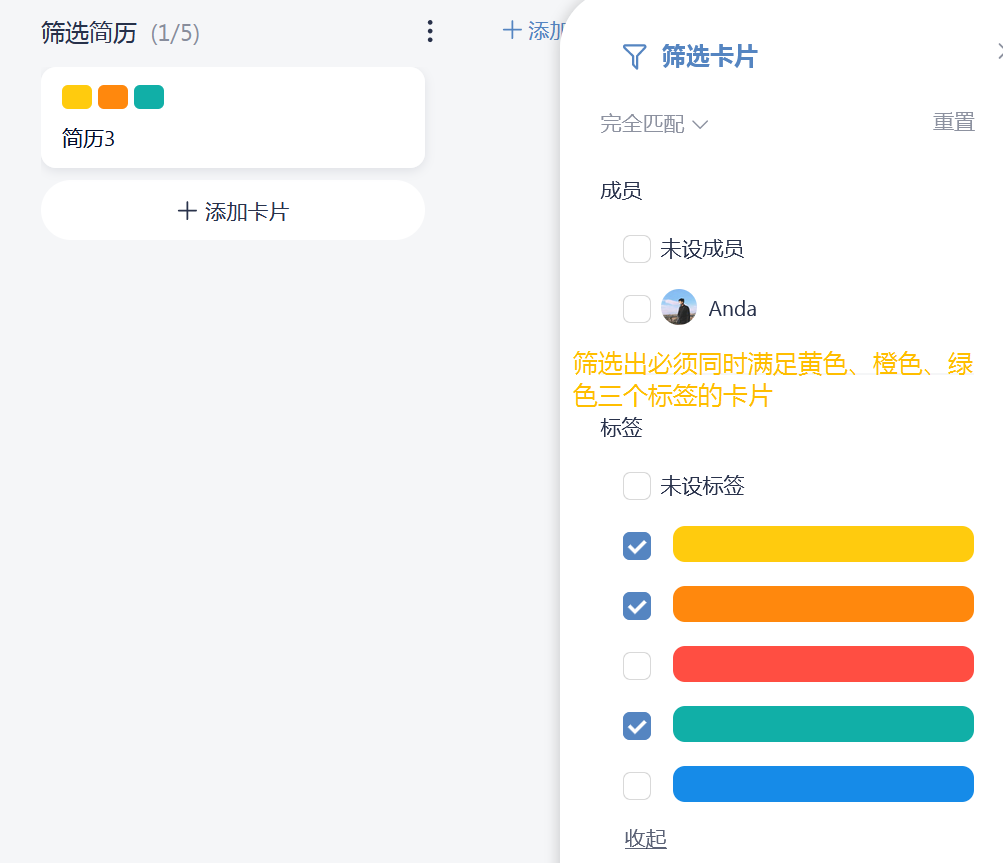Click Anda's avatar picture
1003x863 pixels.
pos(679,308)
